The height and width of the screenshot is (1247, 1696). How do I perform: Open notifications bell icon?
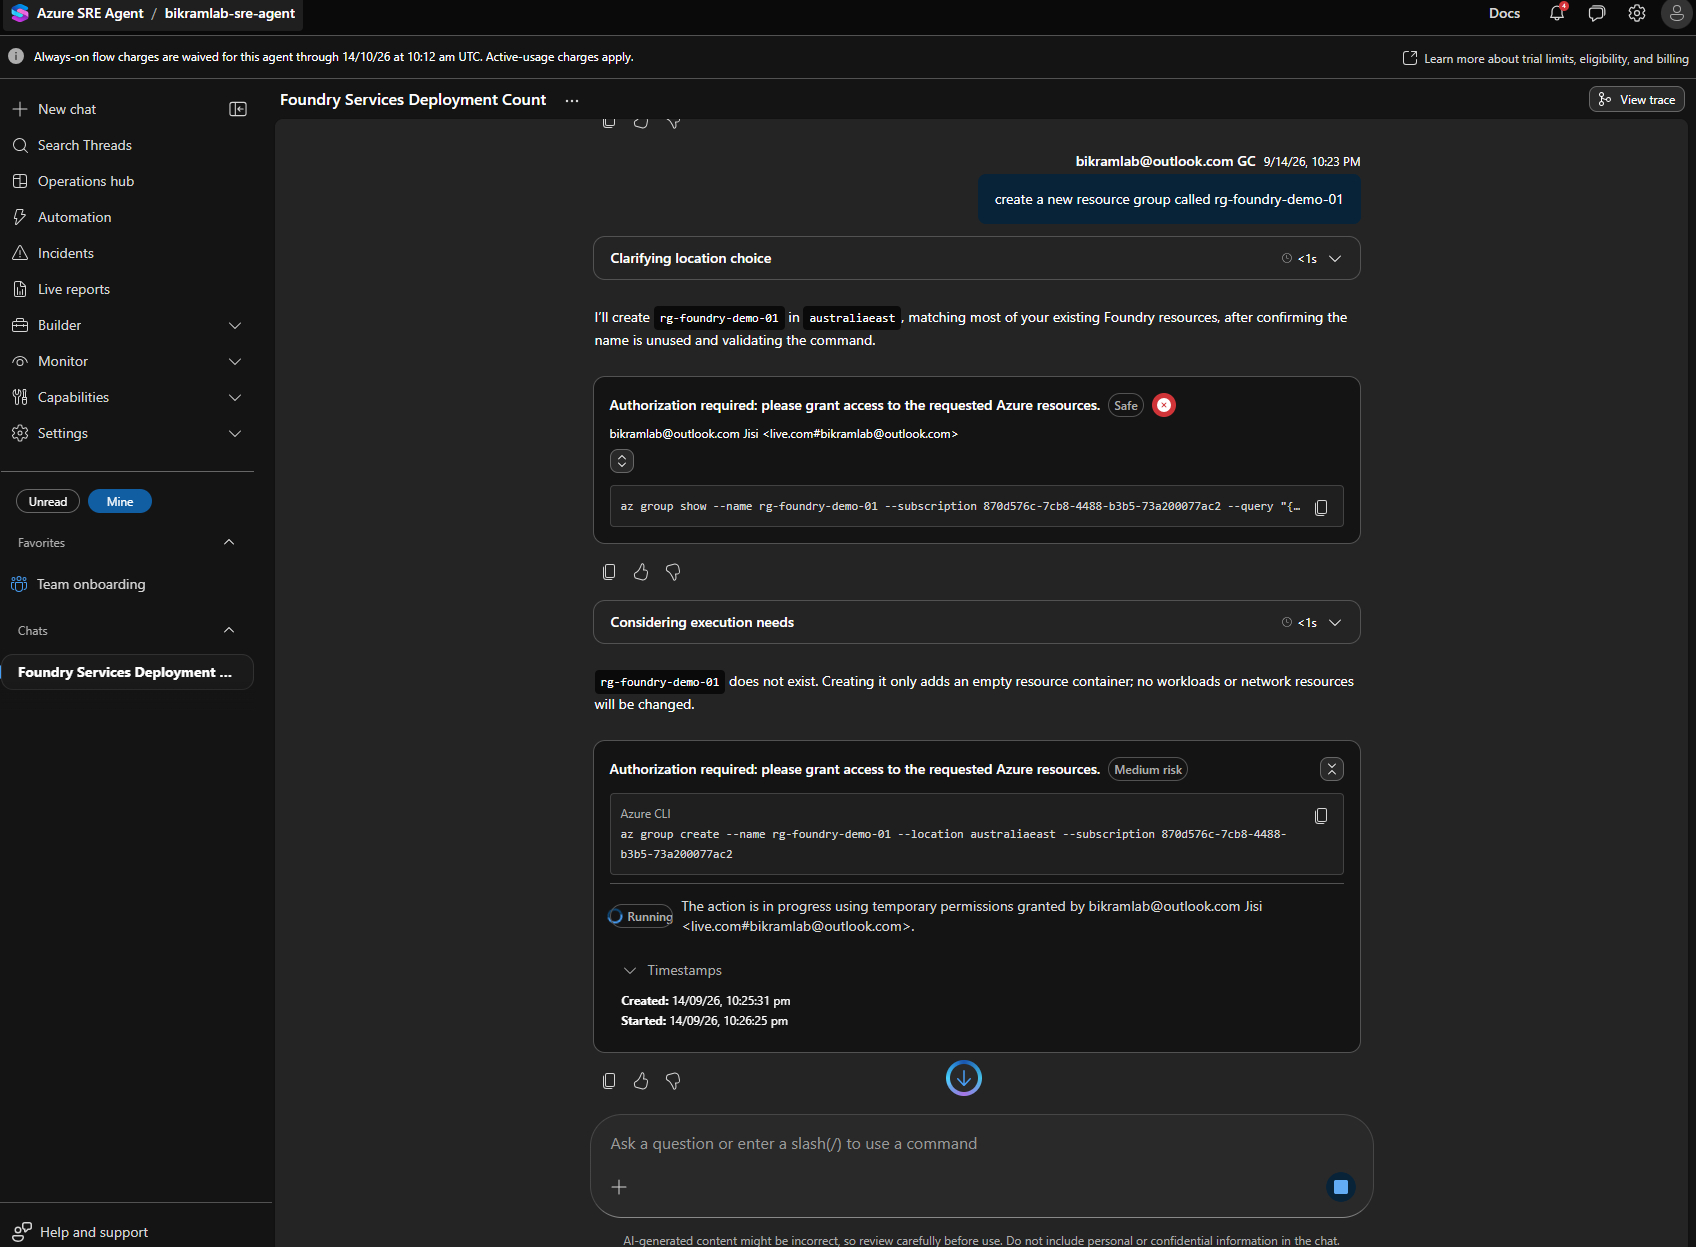point(1557,13)
